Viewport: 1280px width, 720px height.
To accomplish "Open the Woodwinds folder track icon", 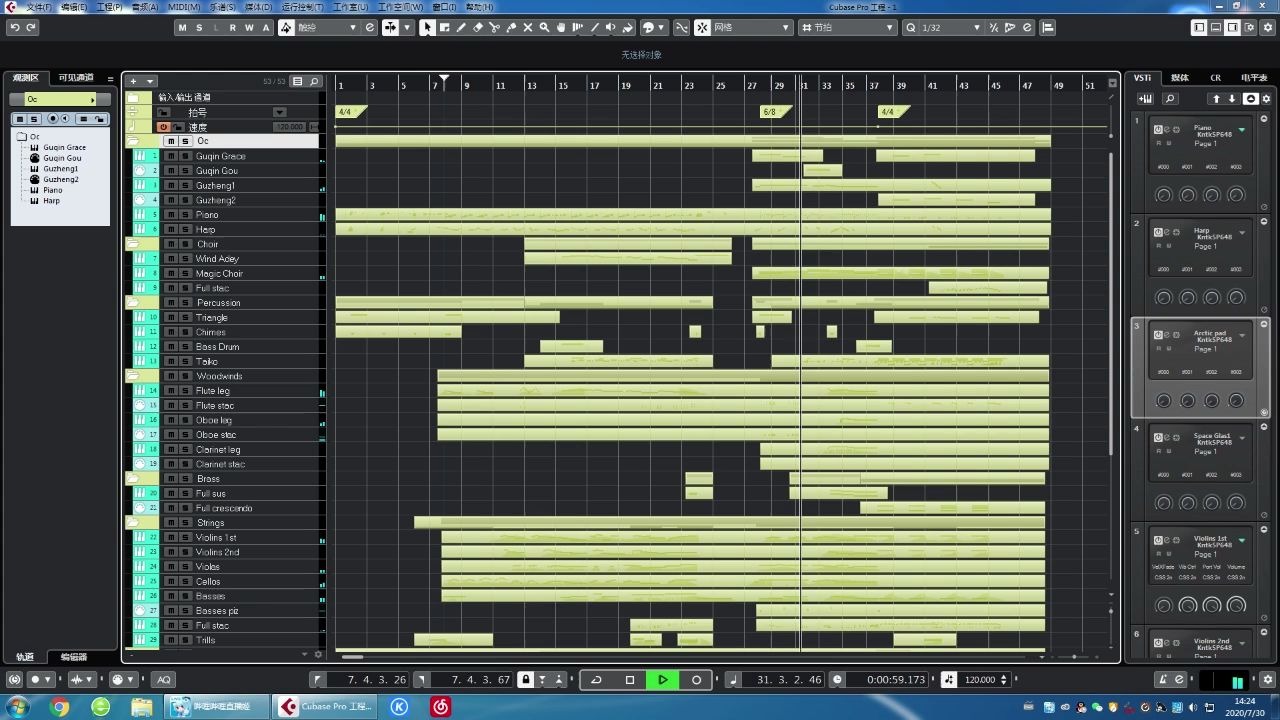I will coord(132,376).
